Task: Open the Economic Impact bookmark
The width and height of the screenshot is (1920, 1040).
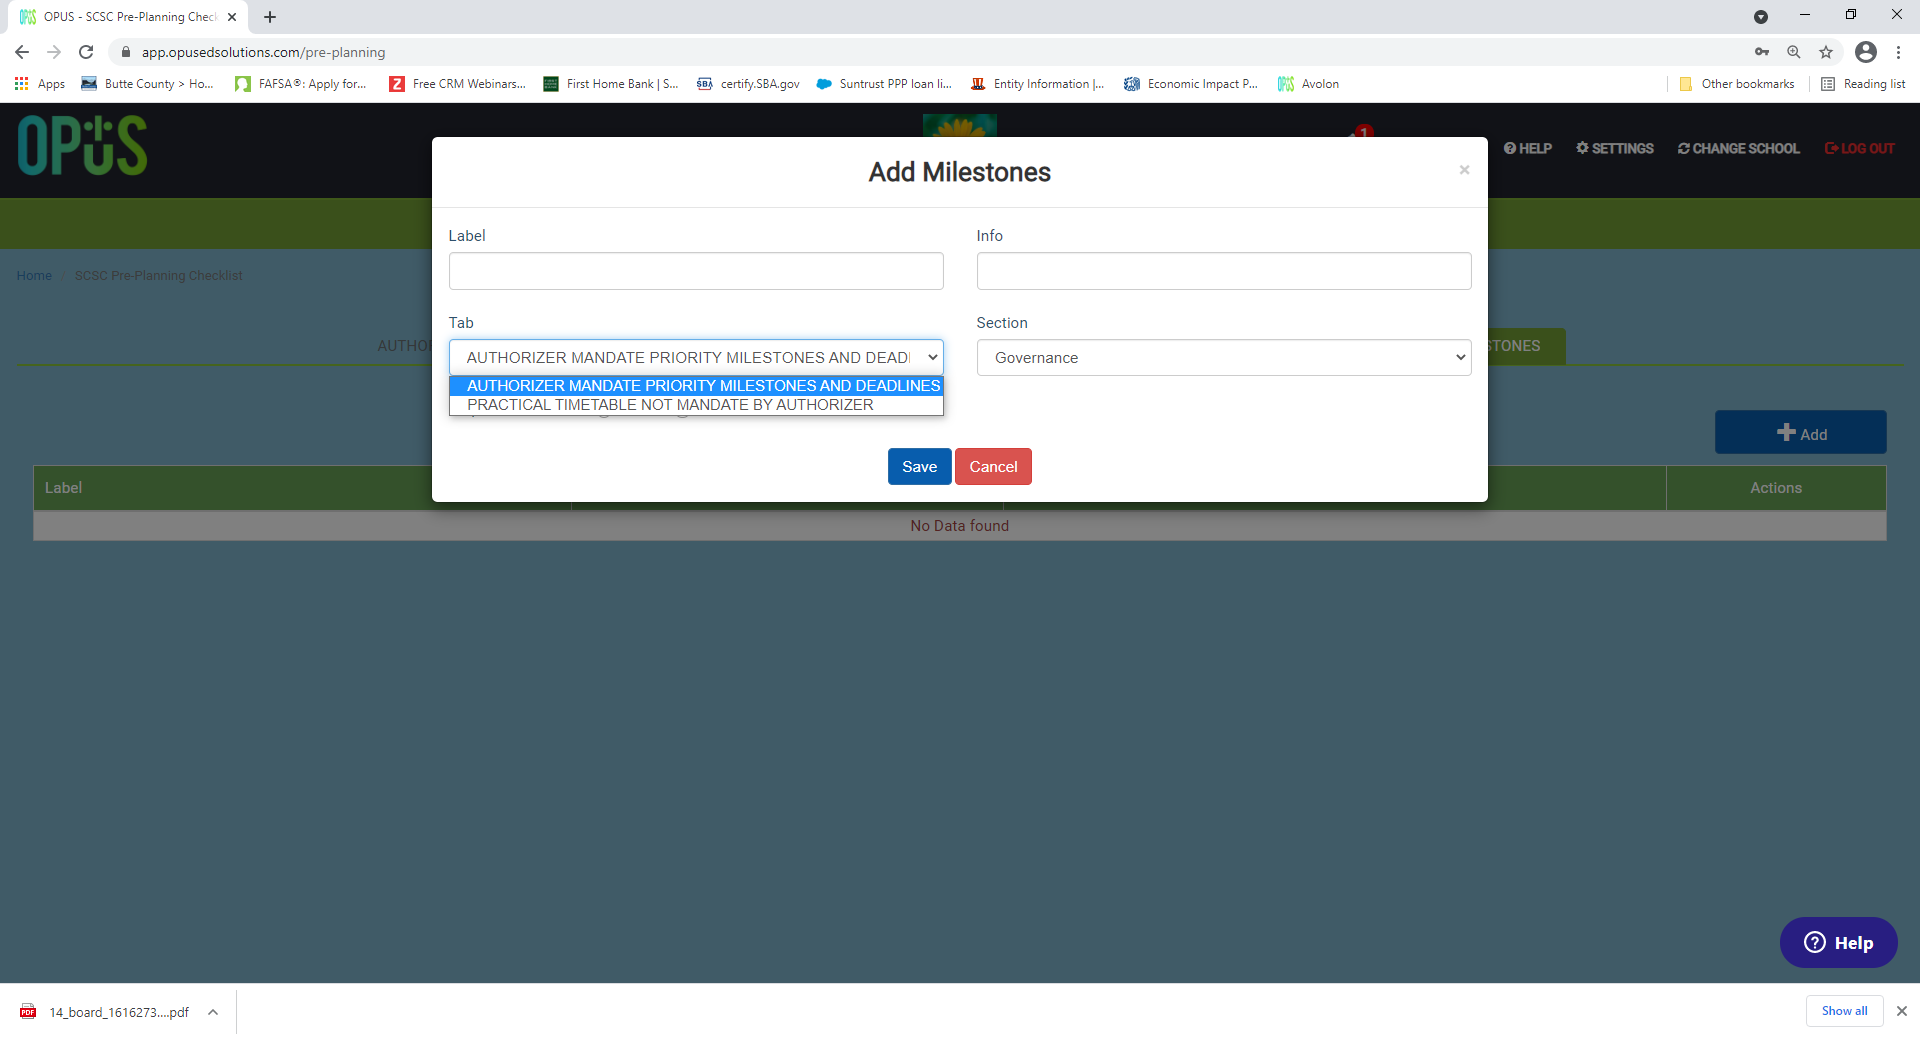Action: 1191,84
